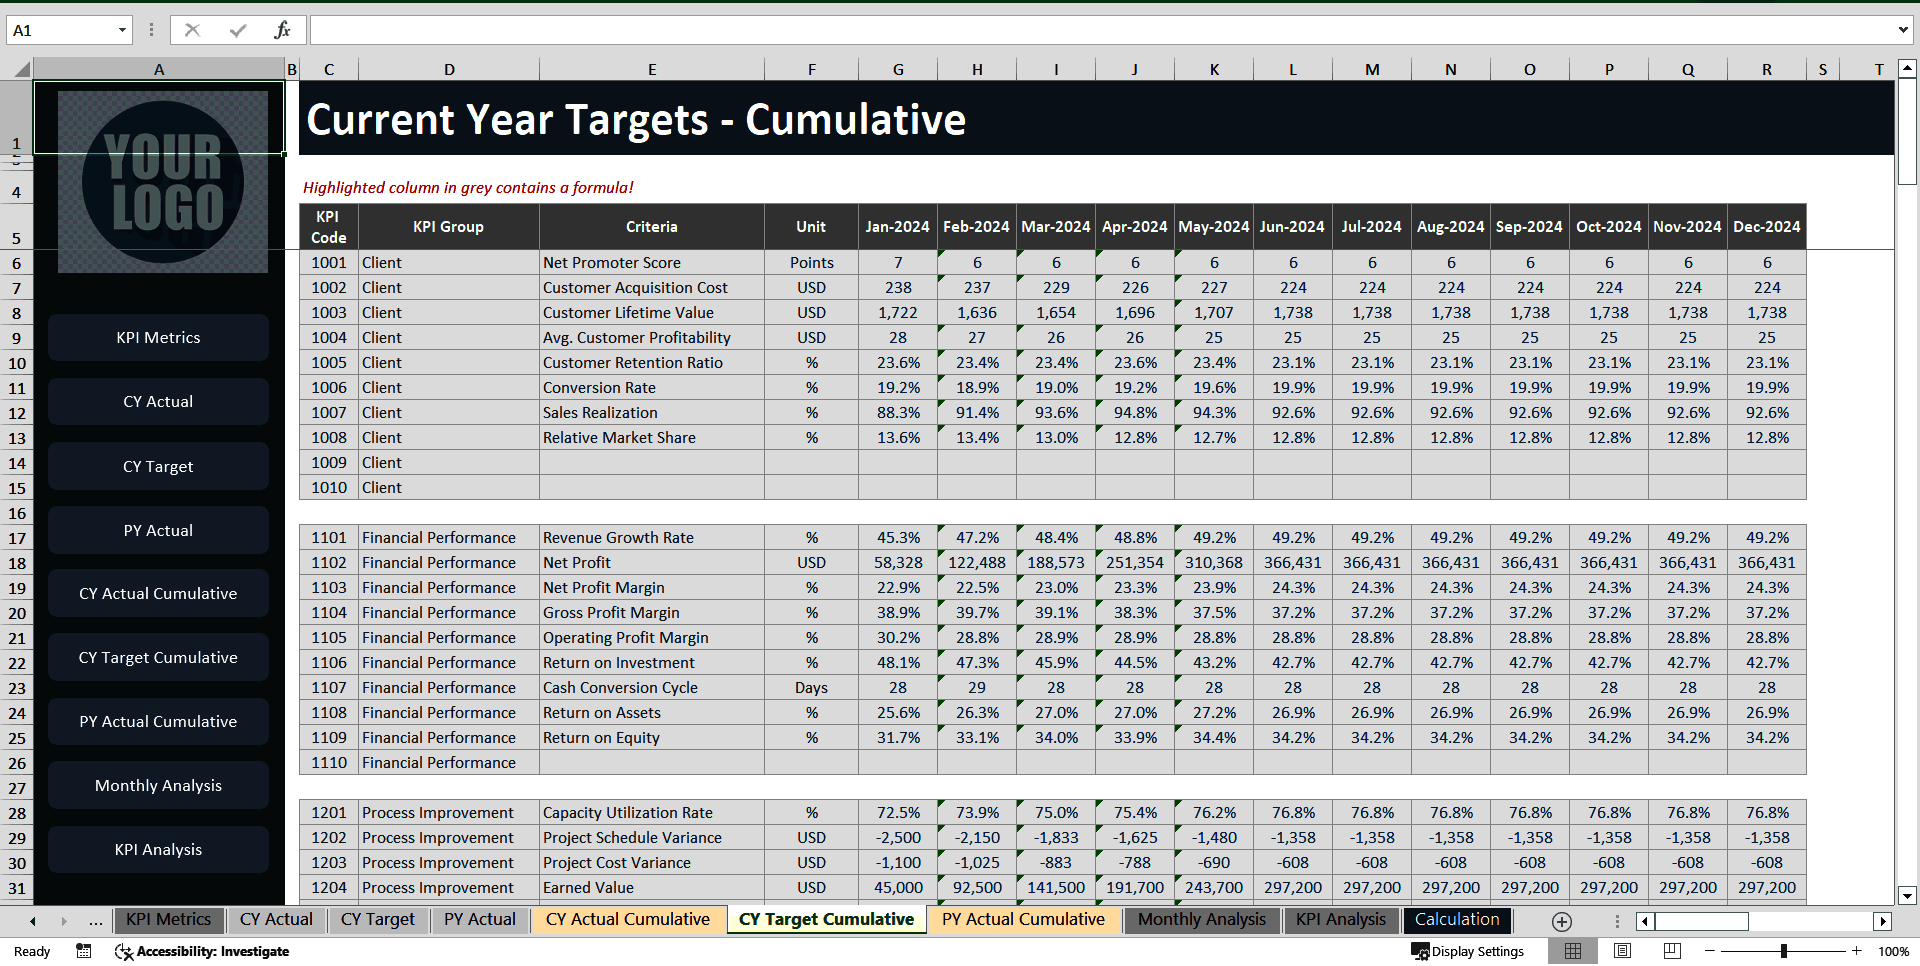Click the formula bar options dots

coord(151,30)
